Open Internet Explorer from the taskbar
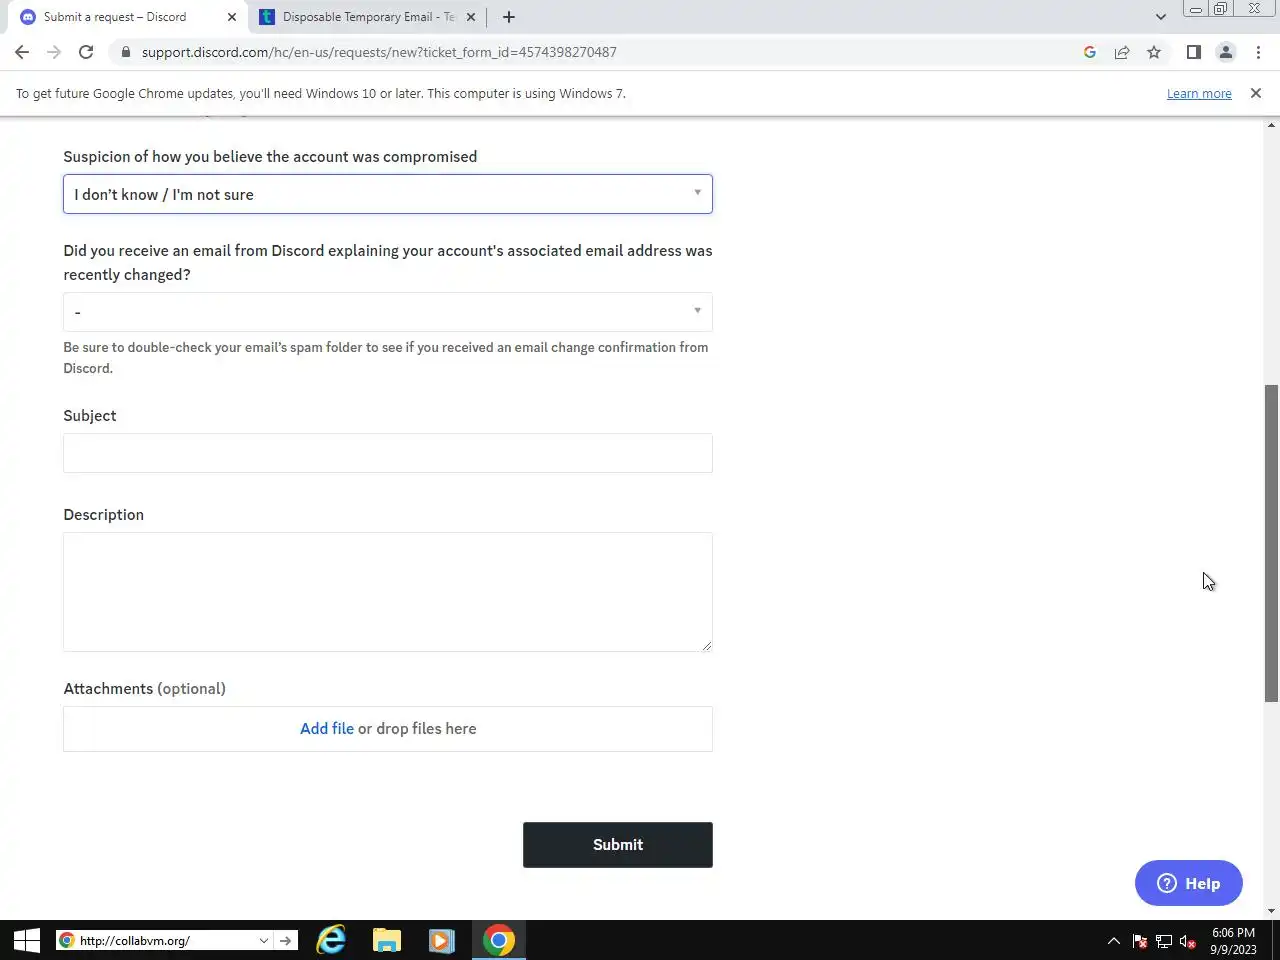 click(331, 940)
